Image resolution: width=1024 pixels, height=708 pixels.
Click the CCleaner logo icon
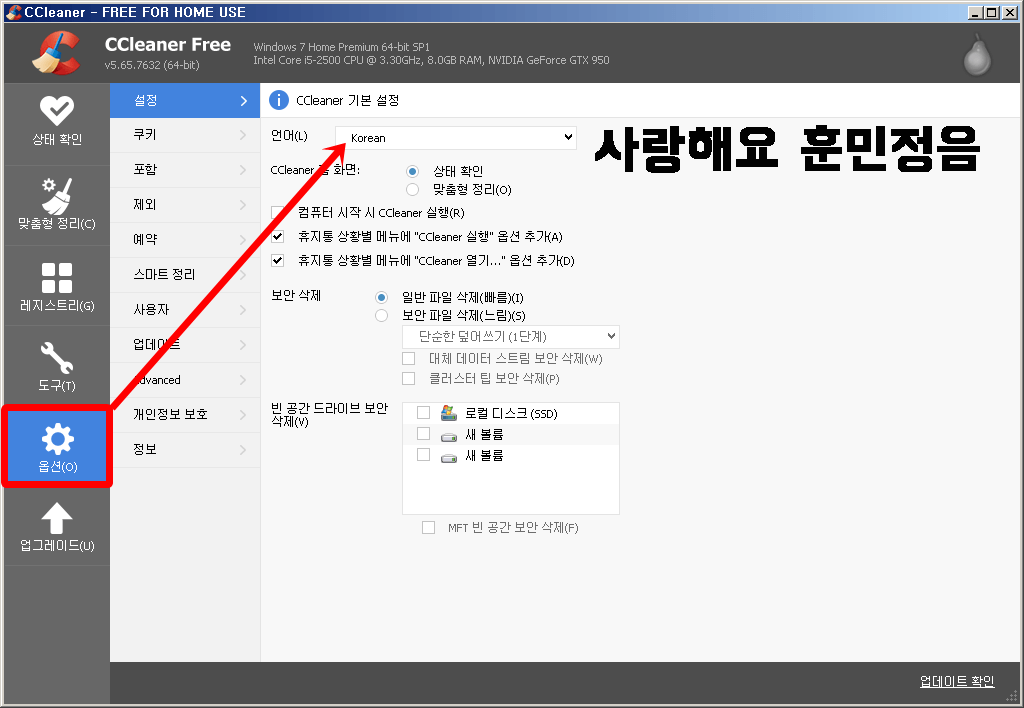click(56, 52)
